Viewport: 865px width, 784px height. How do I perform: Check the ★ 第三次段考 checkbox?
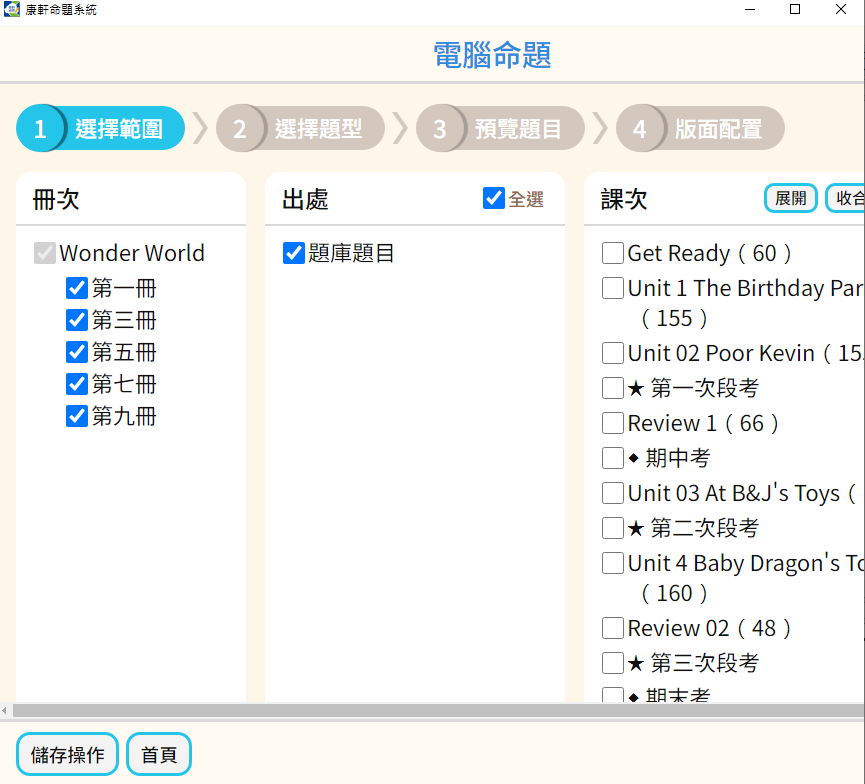tap(613, 663)
